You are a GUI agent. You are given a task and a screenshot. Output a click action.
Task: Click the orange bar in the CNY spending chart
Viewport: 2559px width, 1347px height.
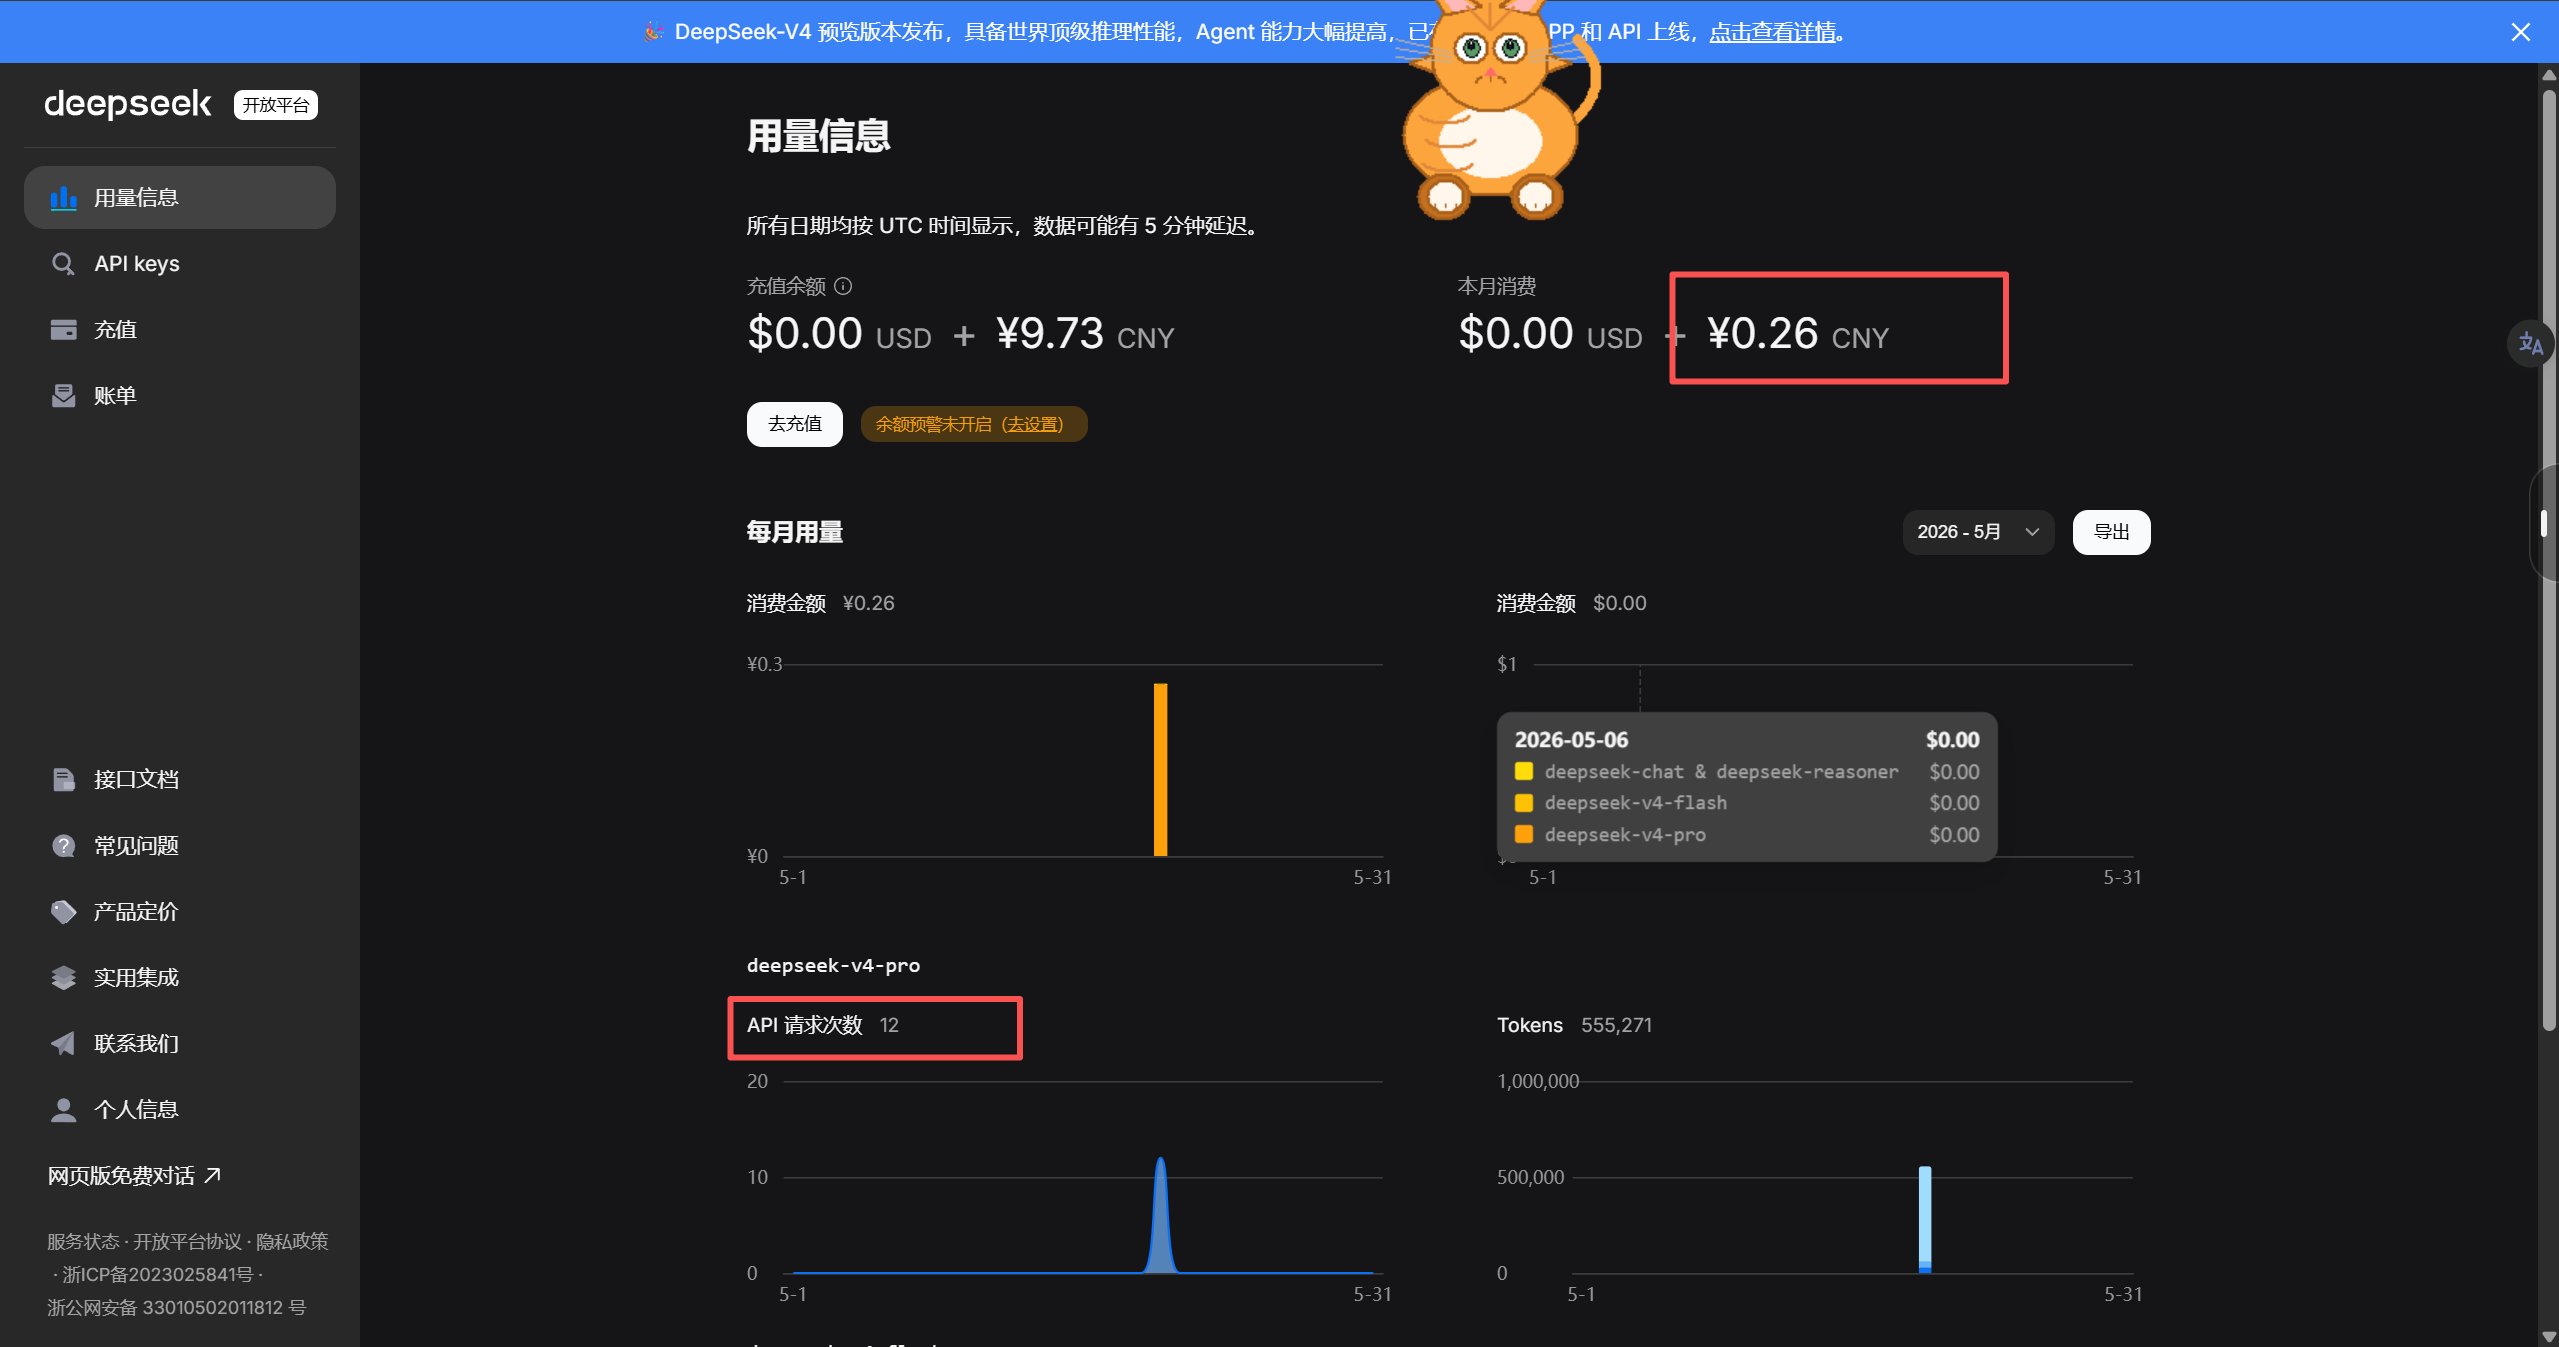[1160, 770]
